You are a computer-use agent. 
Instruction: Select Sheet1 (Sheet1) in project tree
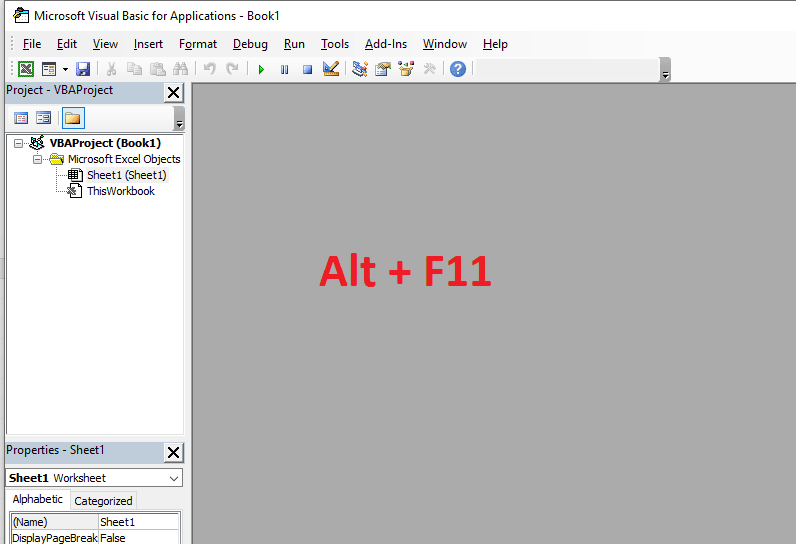[126, 175]
